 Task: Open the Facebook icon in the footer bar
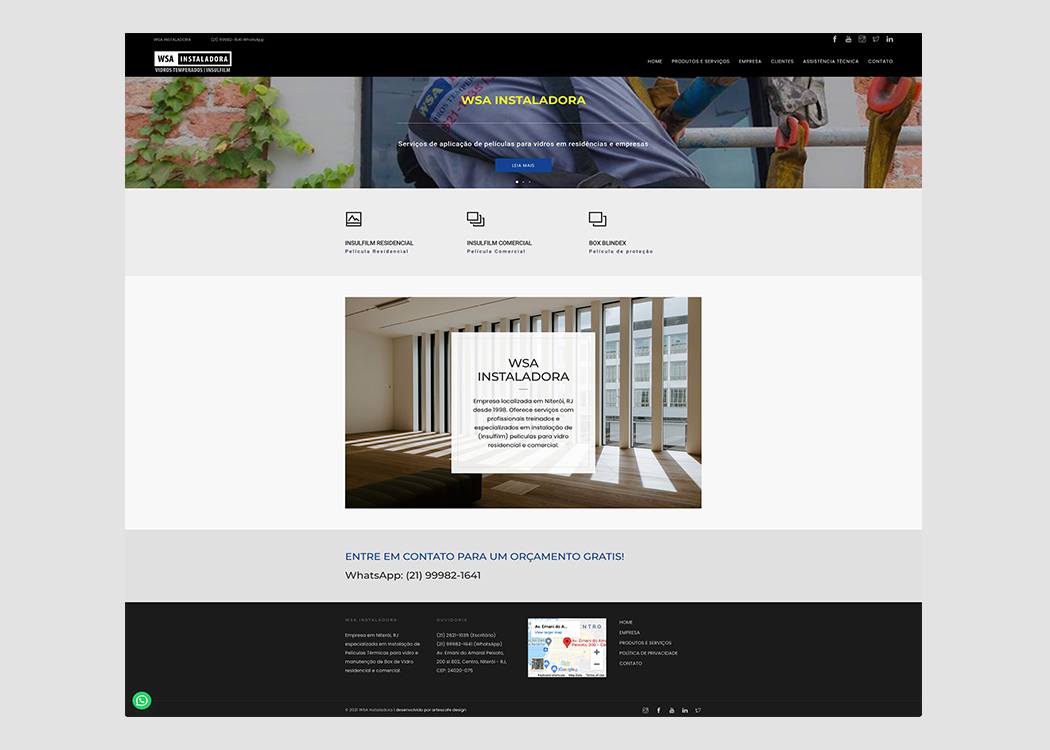coord(659,710)
